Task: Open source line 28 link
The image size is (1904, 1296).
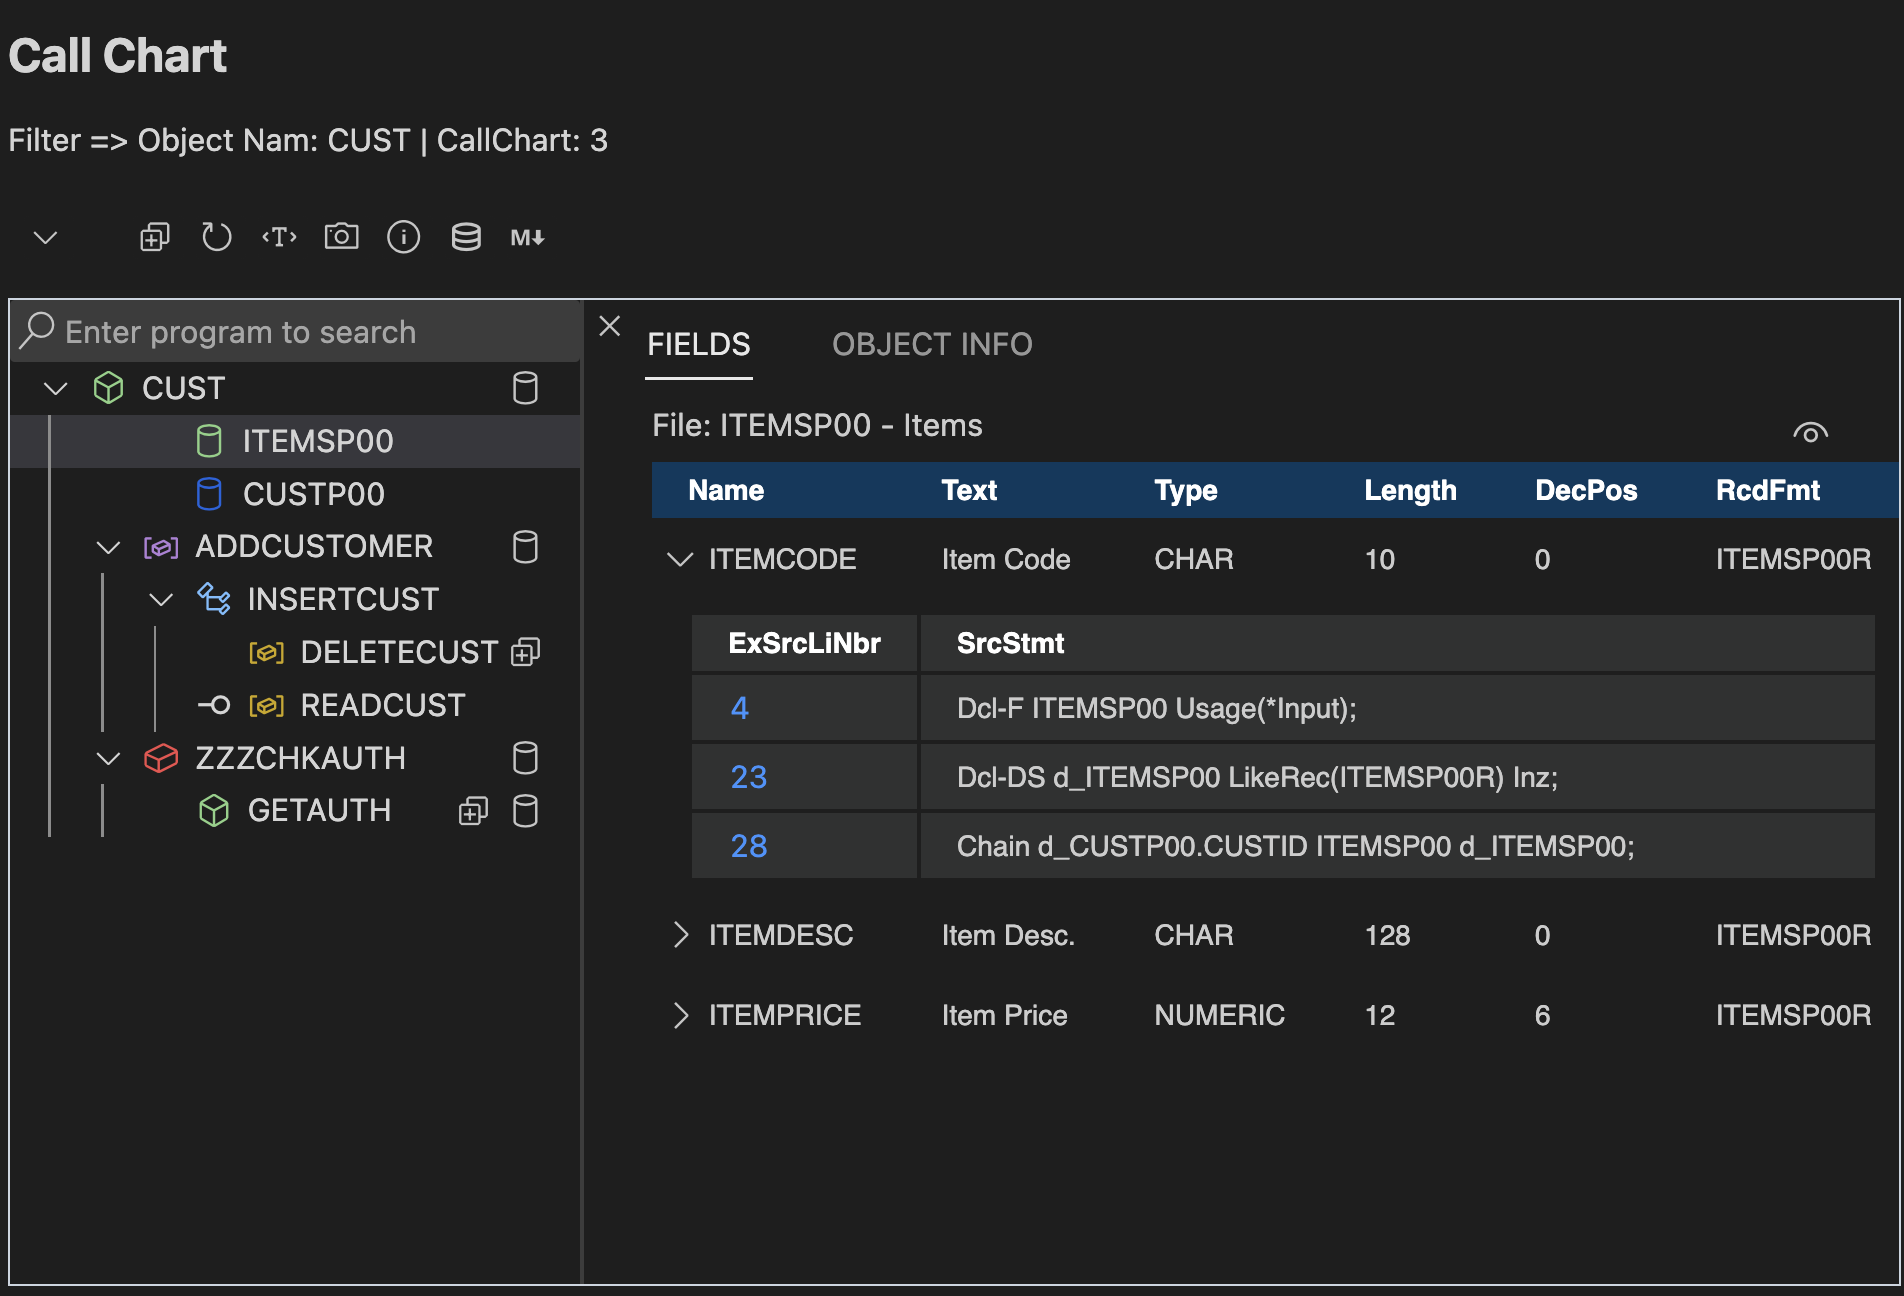Action: (748, 846)
